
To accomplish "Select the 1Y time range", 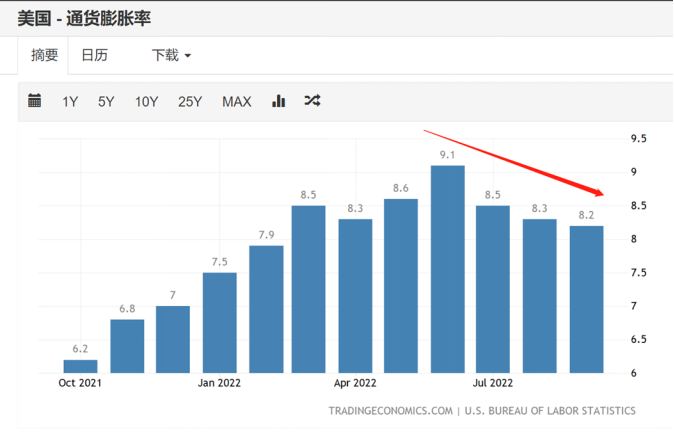I will click(70, 101).
